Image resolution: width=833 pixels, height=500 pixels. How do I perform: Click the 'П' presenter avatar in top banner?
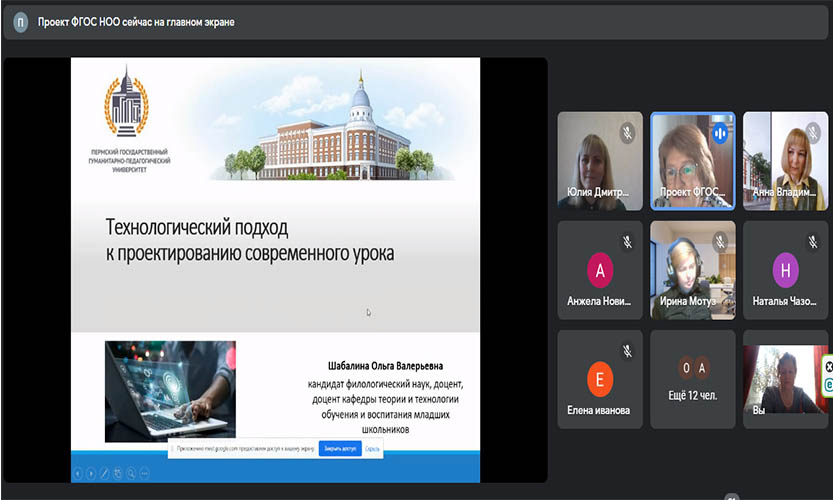pyautogui.click(x=21, y=22)
